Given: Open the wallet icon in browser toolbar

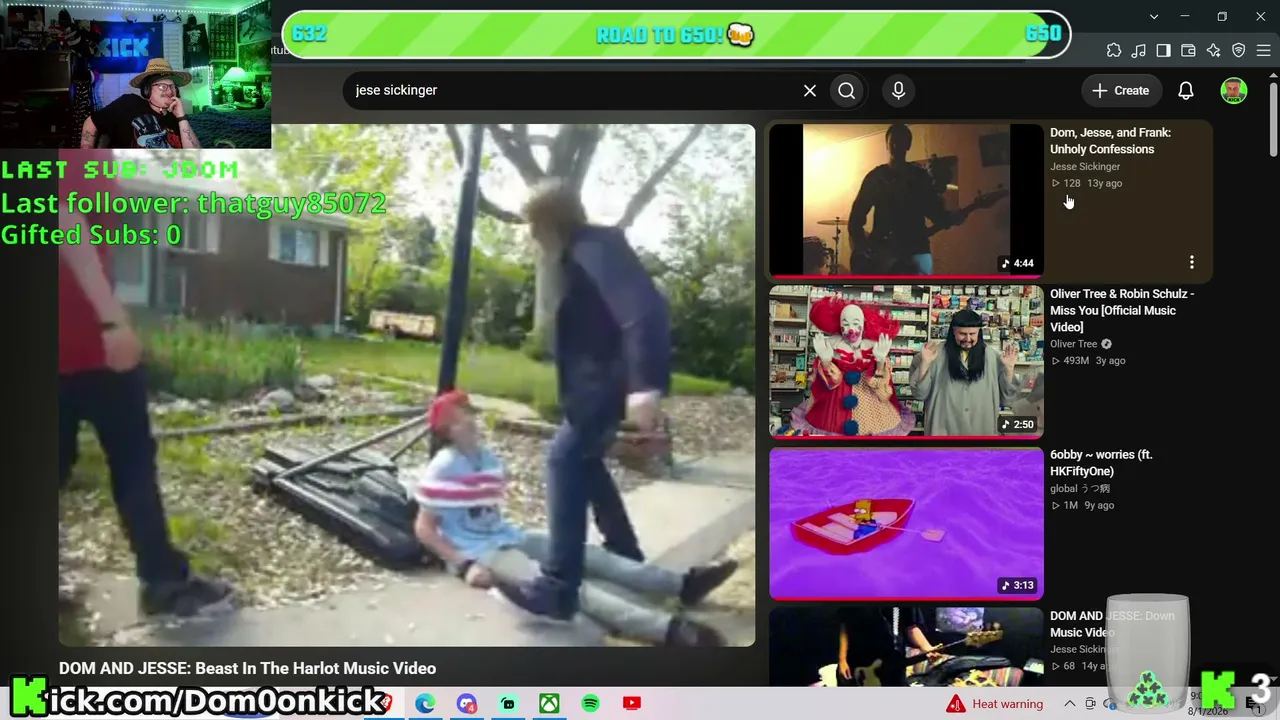Looking at the screenshot, I should pyautogui.click(x=1189, y=51).
